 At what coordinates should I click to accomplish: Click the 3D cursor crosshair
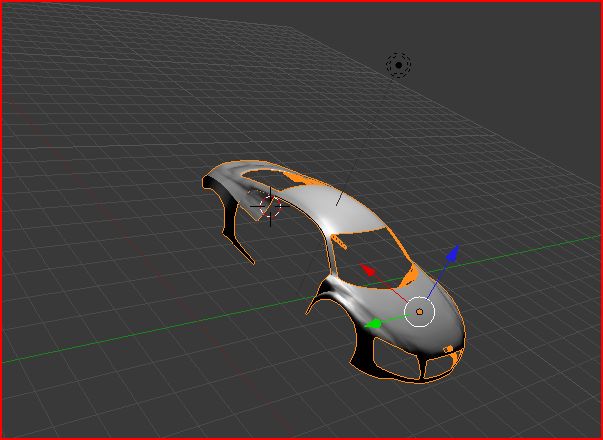pyautogui.click(x=270, y=206)
